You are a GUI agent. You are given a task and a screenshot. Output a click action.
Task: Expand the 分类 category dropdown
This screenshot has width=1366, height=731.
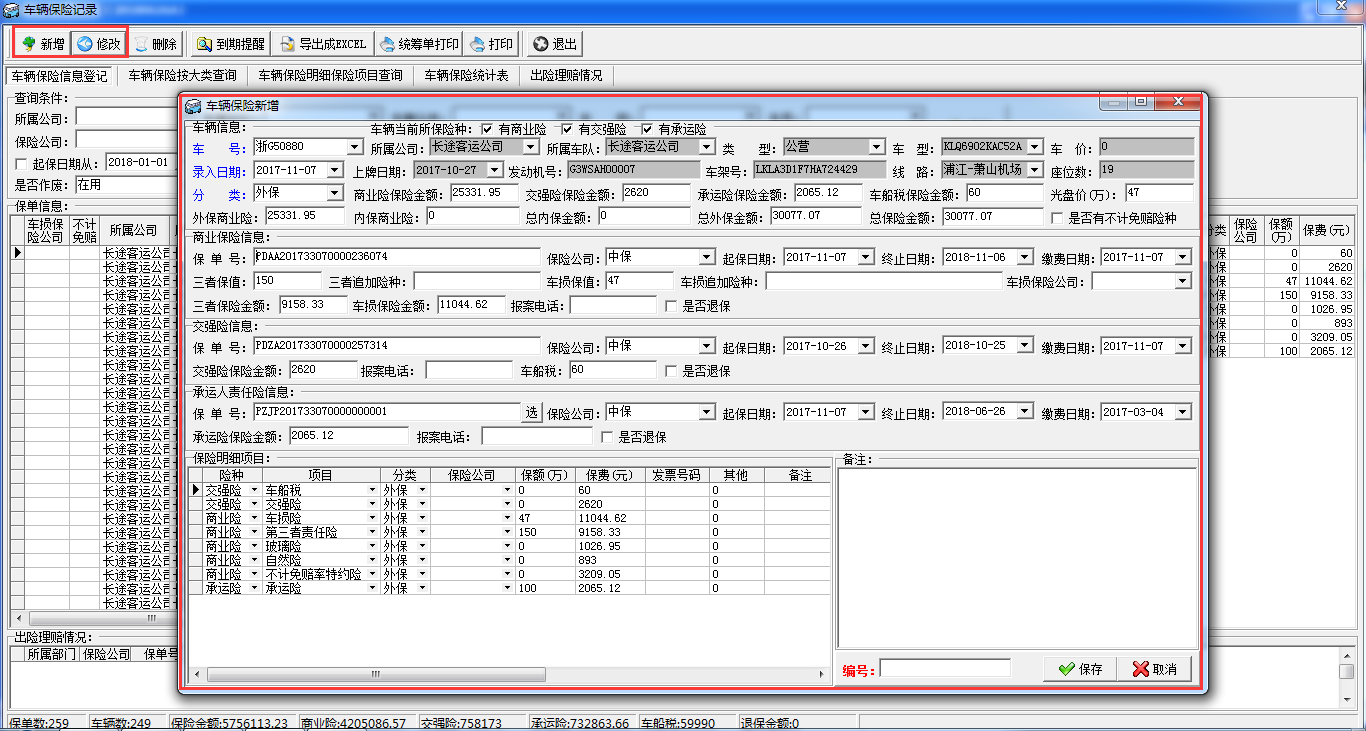[x=334, y=193]
